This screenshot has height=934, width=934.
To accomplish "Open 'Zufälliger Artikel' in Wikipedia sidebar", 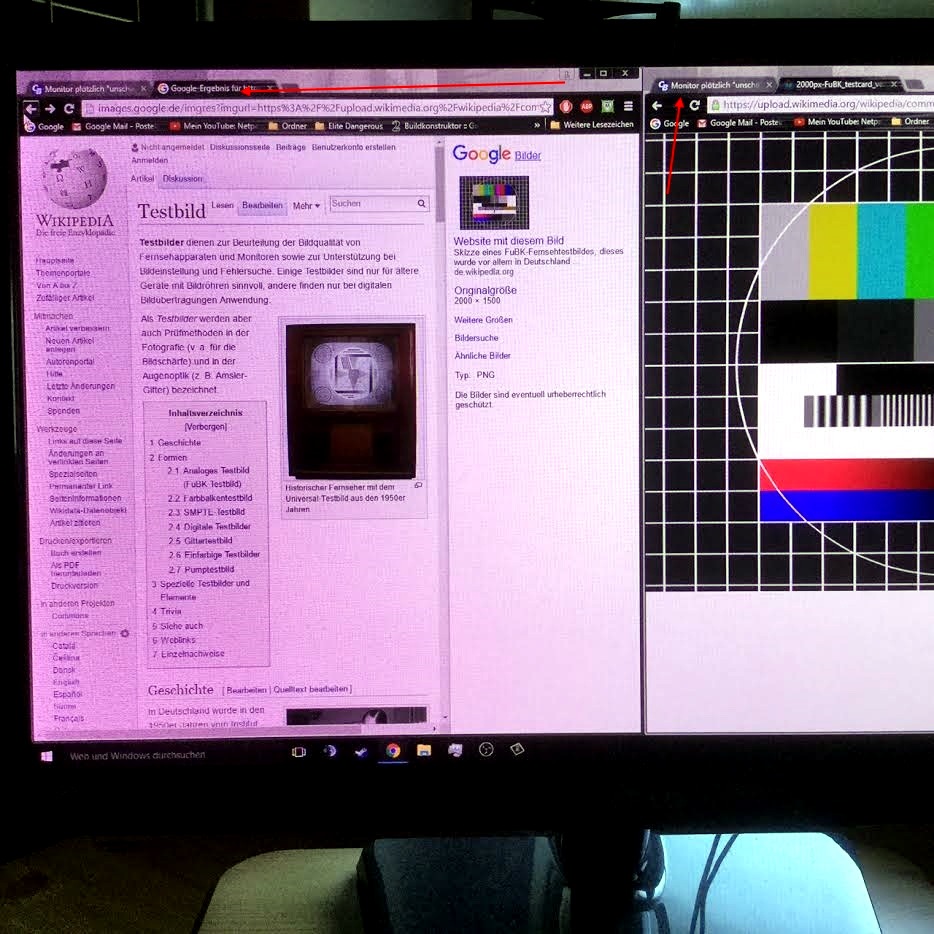I will (x=65, y=297).
